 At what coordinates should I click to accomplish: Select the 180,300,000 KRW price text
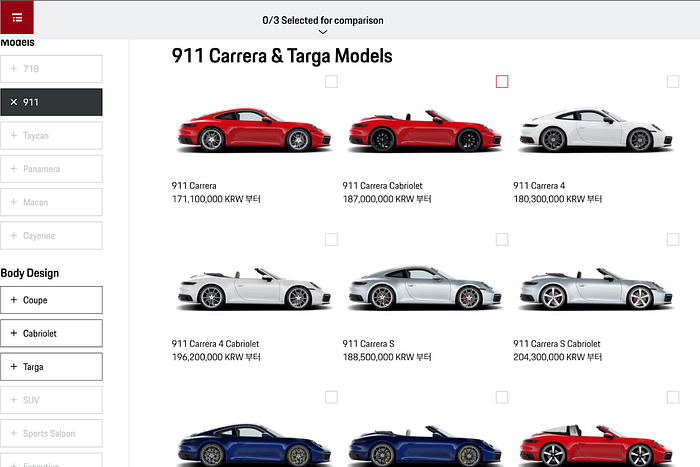[x=558, y=199]
